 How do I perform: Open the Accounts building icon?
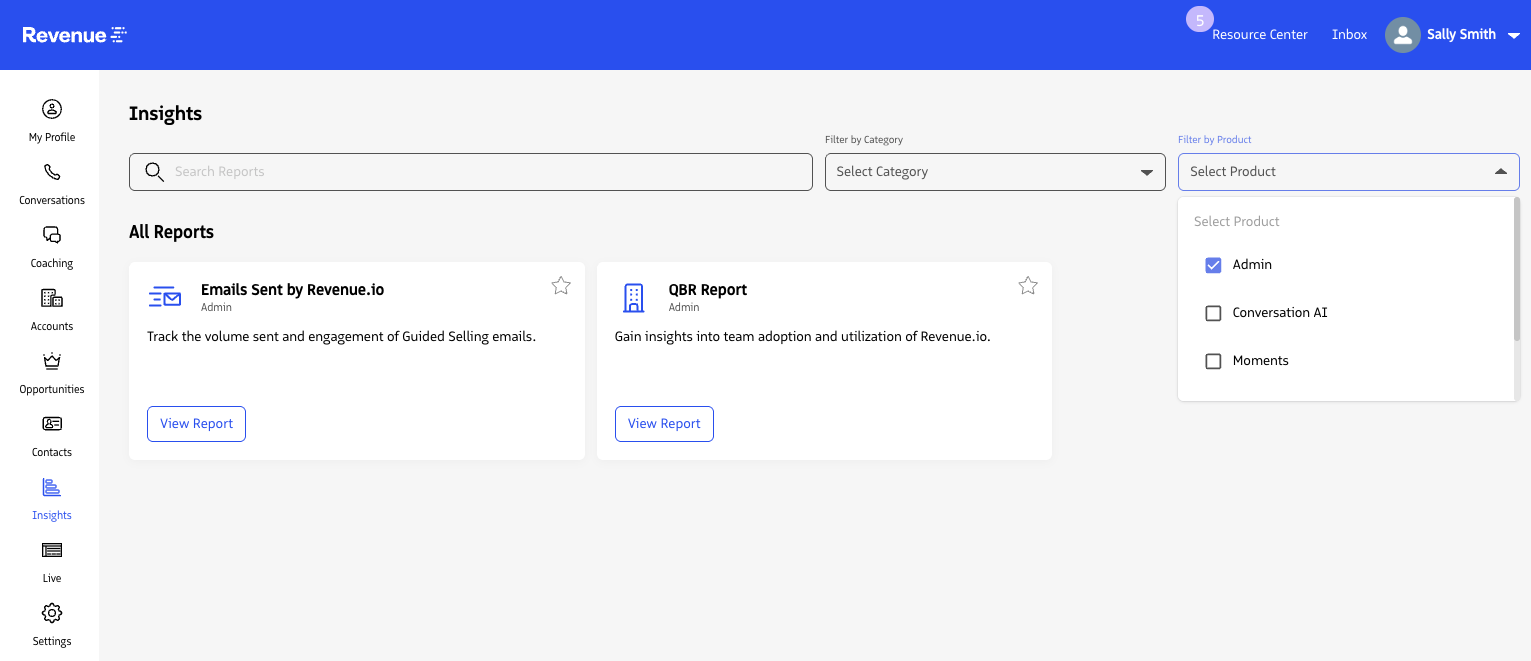(52, 298)
